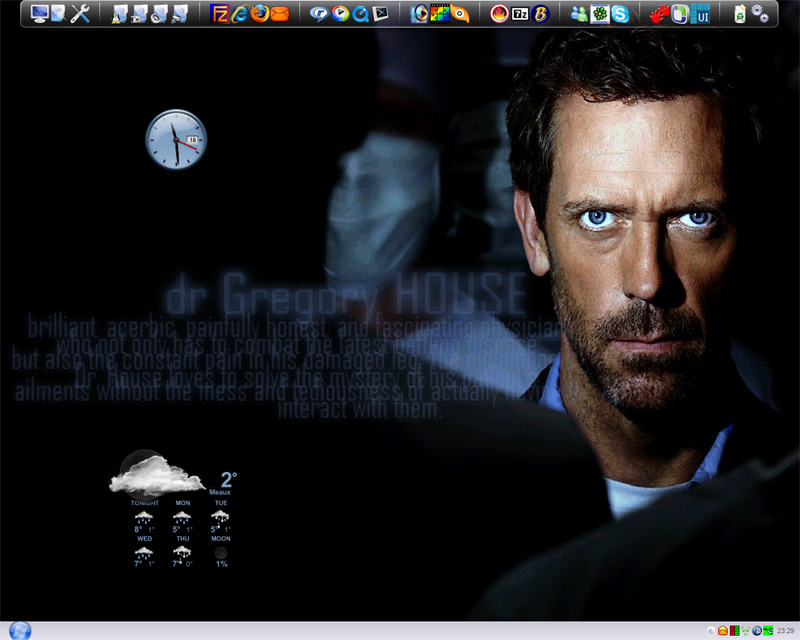Launch Windows Media Player from the dock
This screenshot has height=640, width=800.
coord(340,14)
